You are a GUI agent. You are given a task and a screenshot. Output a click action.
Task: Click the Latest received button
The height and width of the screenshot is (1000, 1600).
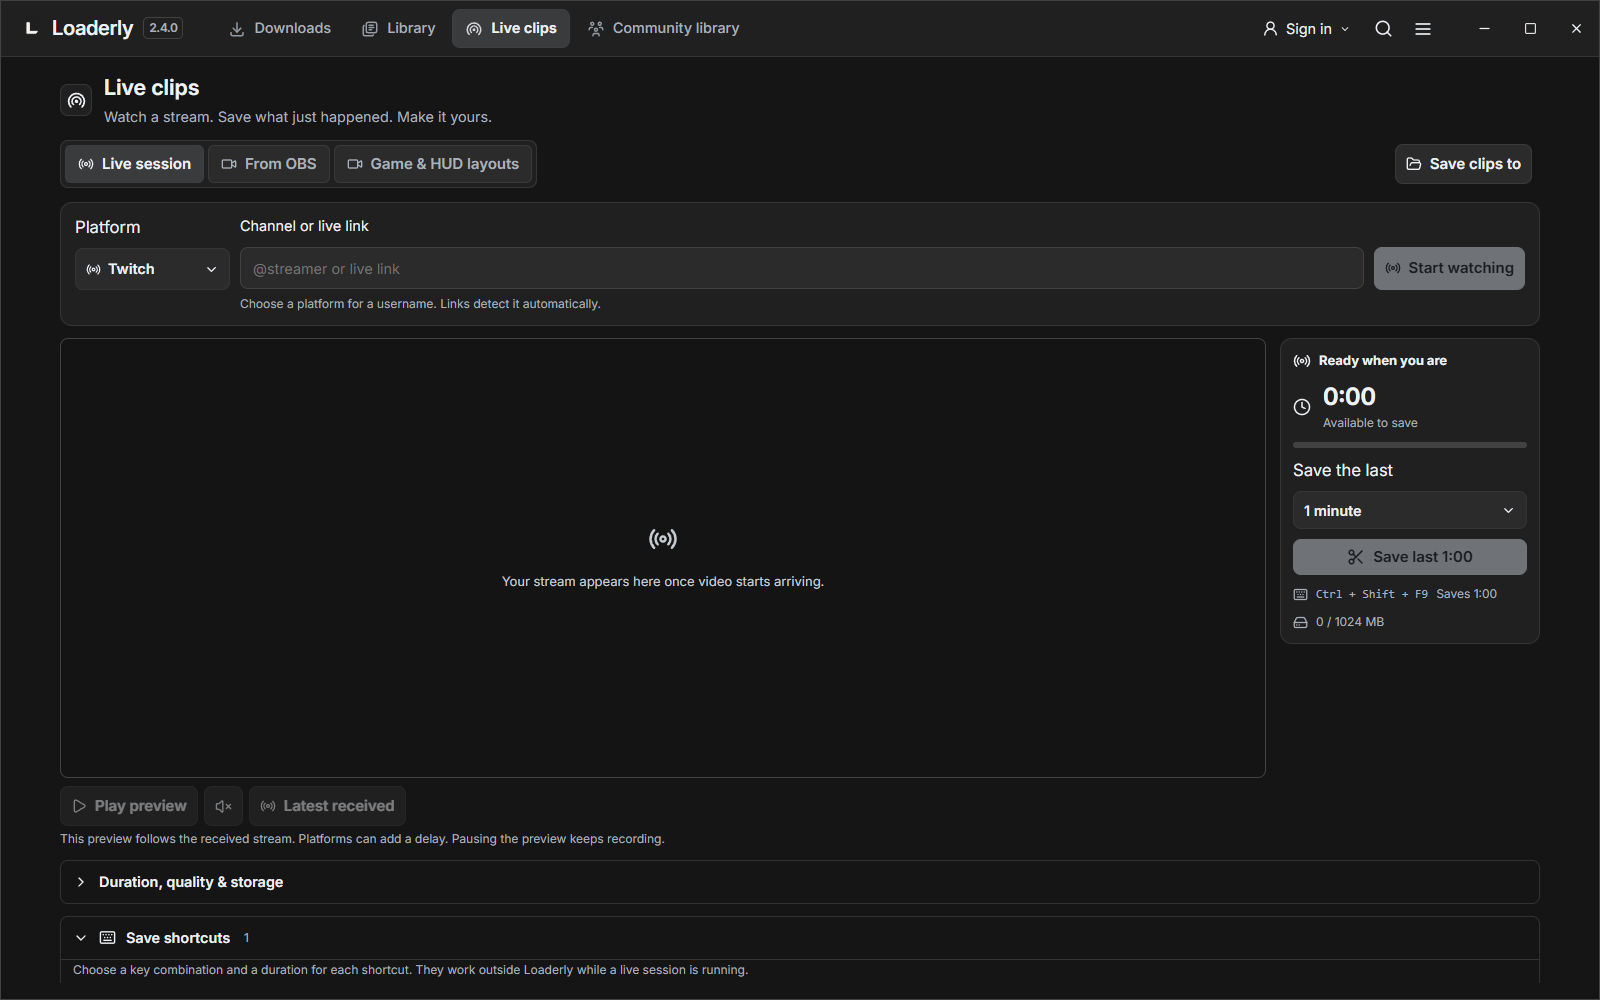(327, 806)
